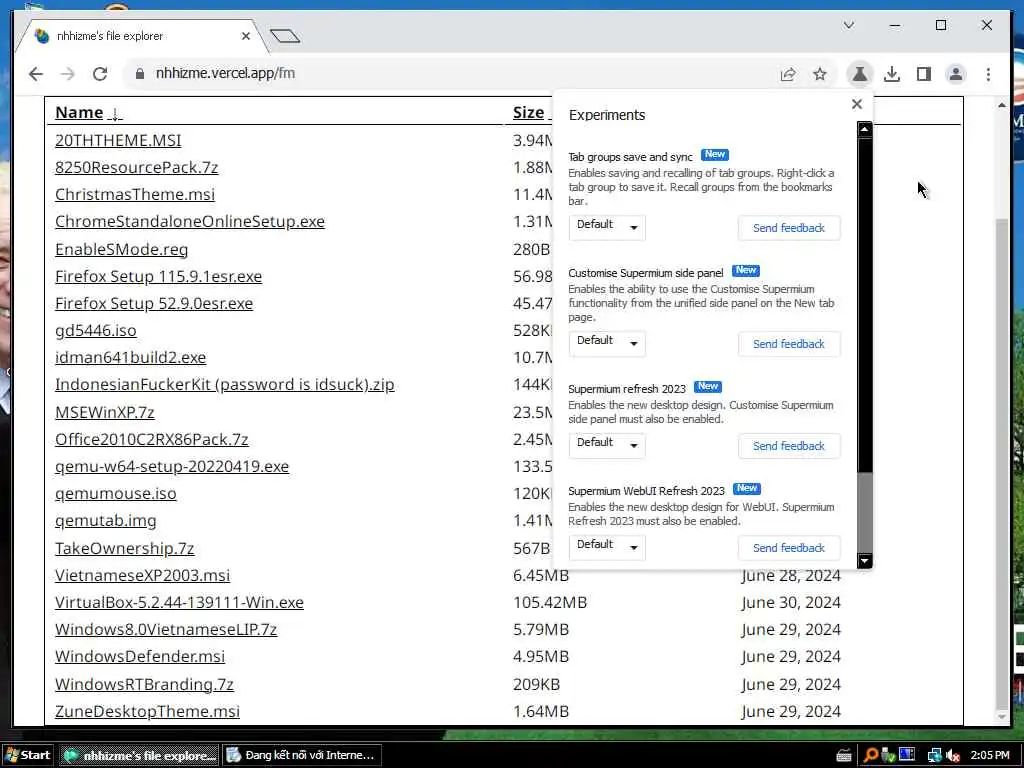Open the Supermium refresh 2023 dropdown

[607, 445]
